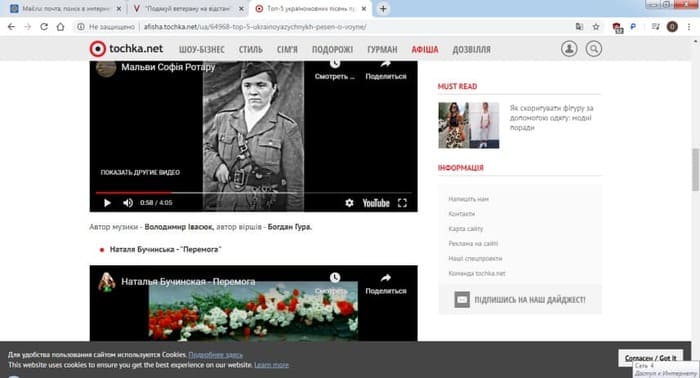
Task: Open Реклама на сайті link
Action: click(x=473, y=244)
